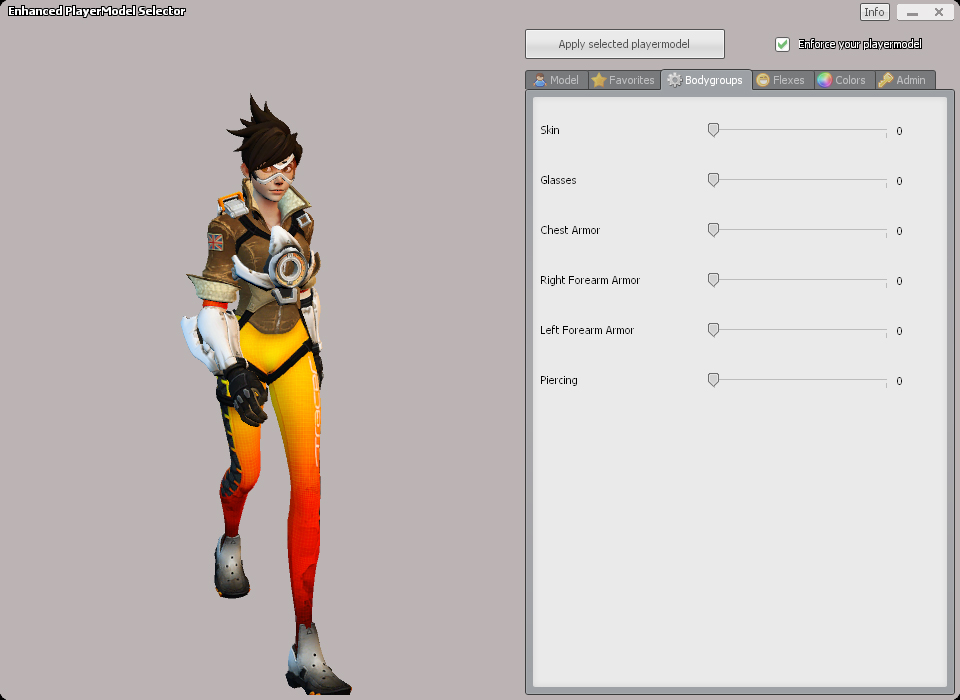Click the Right Forearm Armor slider track

pyautogui.click(x=800, y=280)
